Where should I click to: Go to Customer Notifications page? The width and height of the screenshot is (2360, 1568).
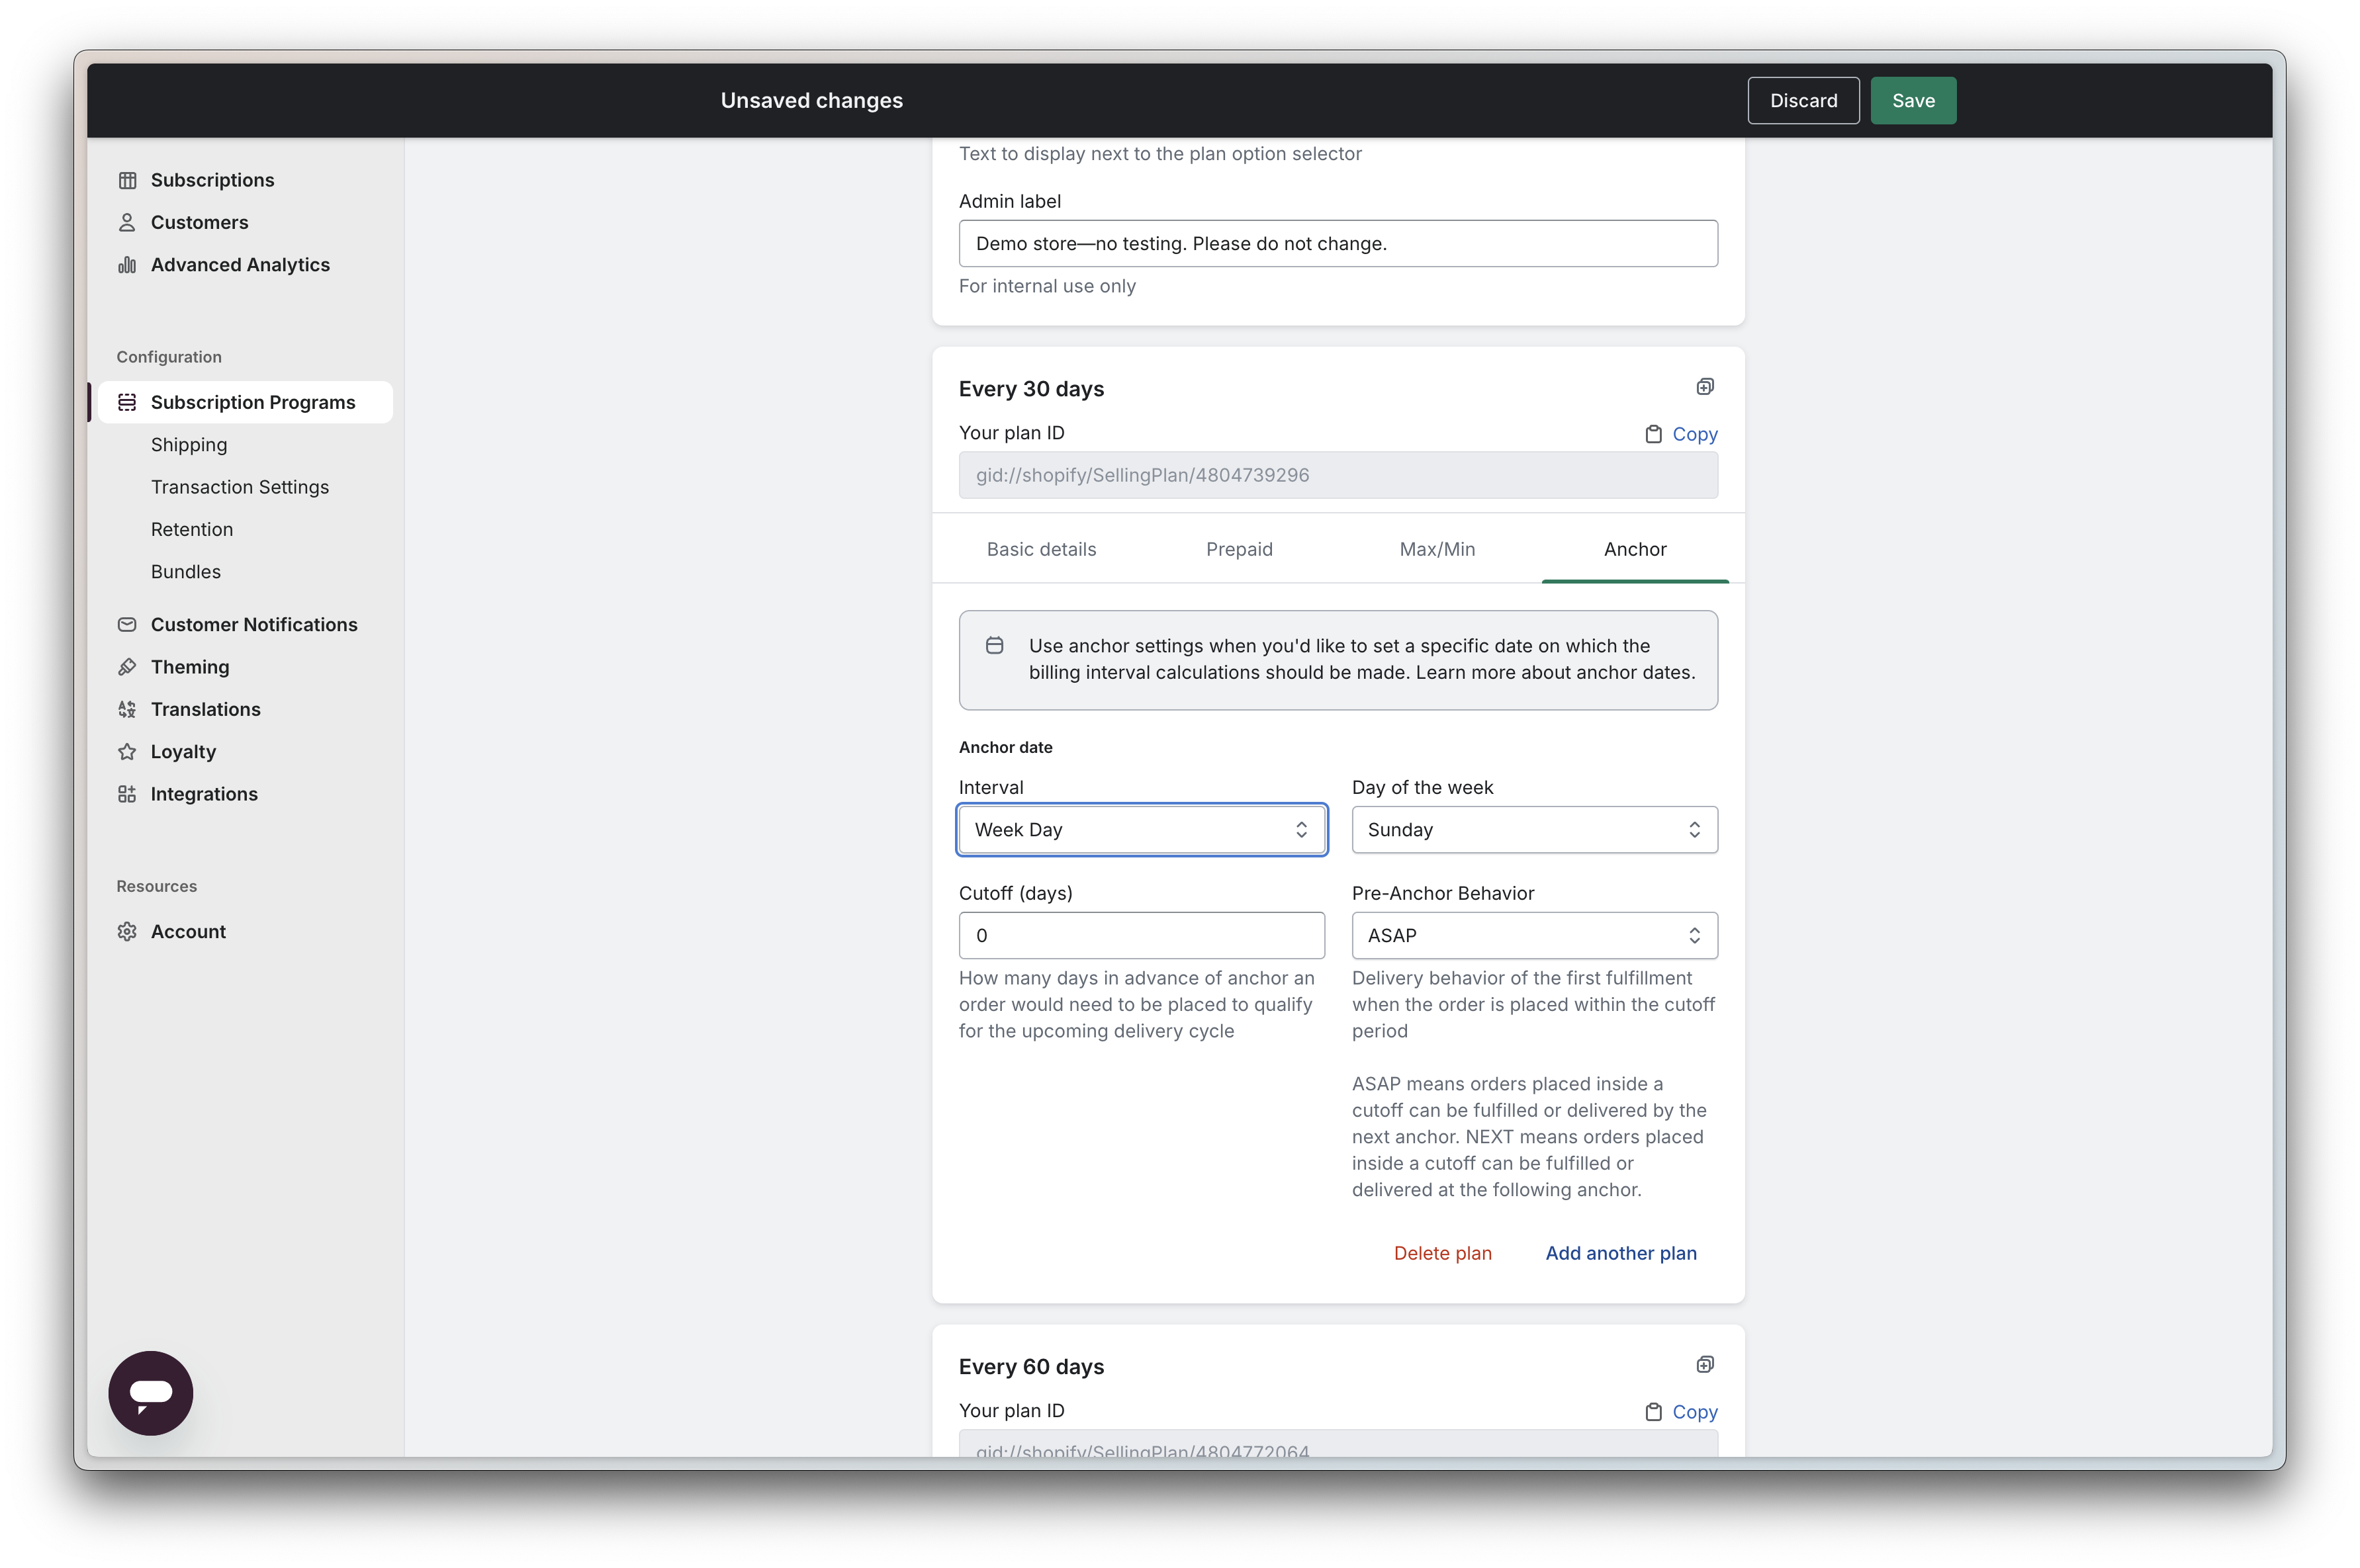253,625
